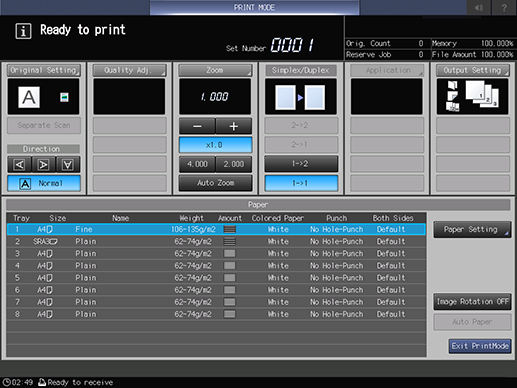Select Normal direction option
517x388 pixels.
44,183
